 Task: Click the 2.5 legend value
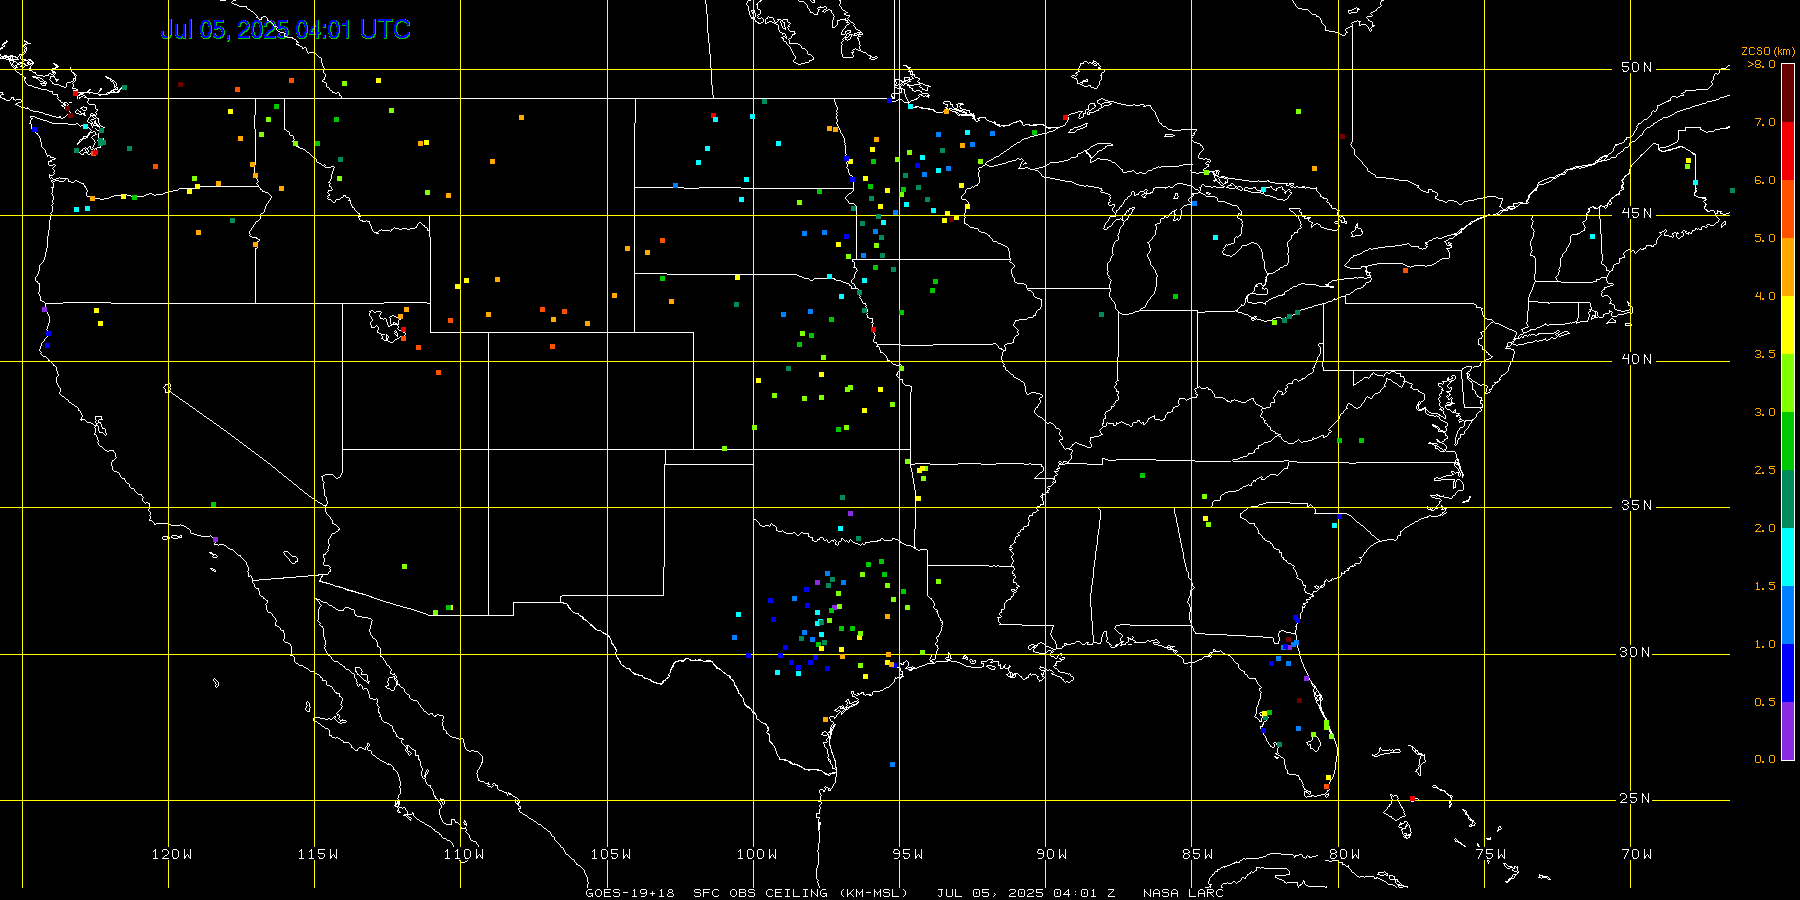click(x=1765, y=470)
